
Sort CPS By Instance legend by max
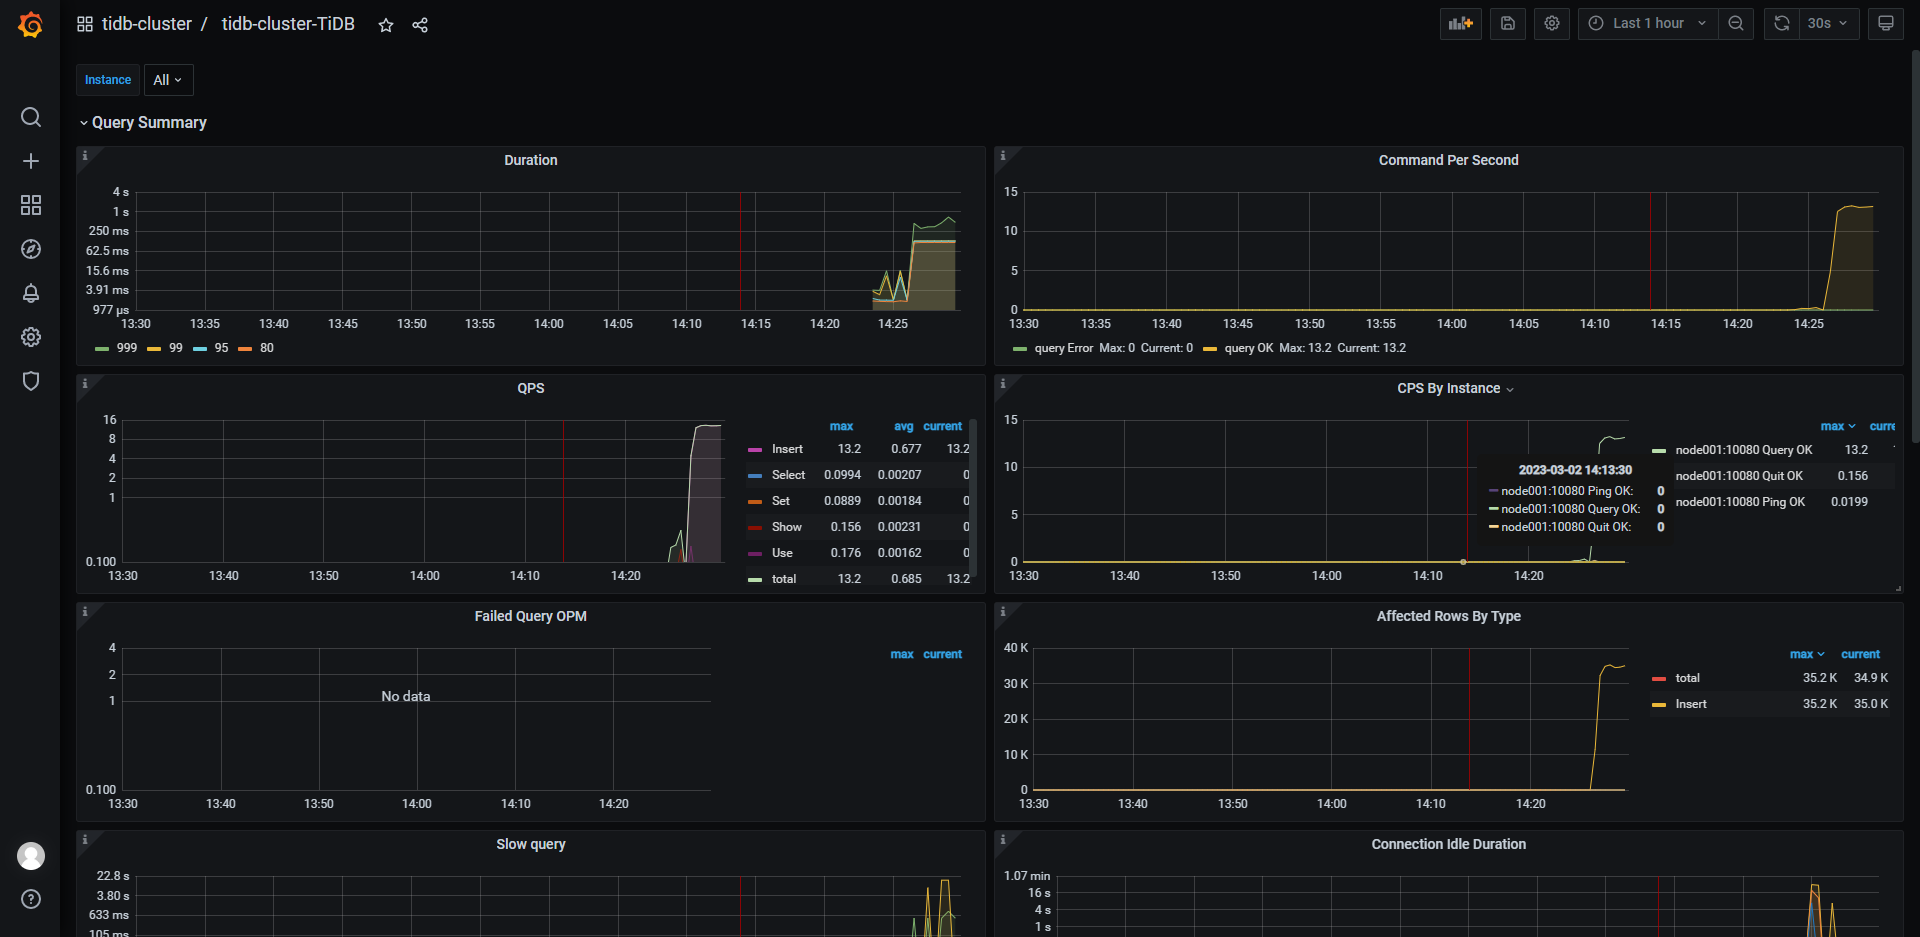1837,426
